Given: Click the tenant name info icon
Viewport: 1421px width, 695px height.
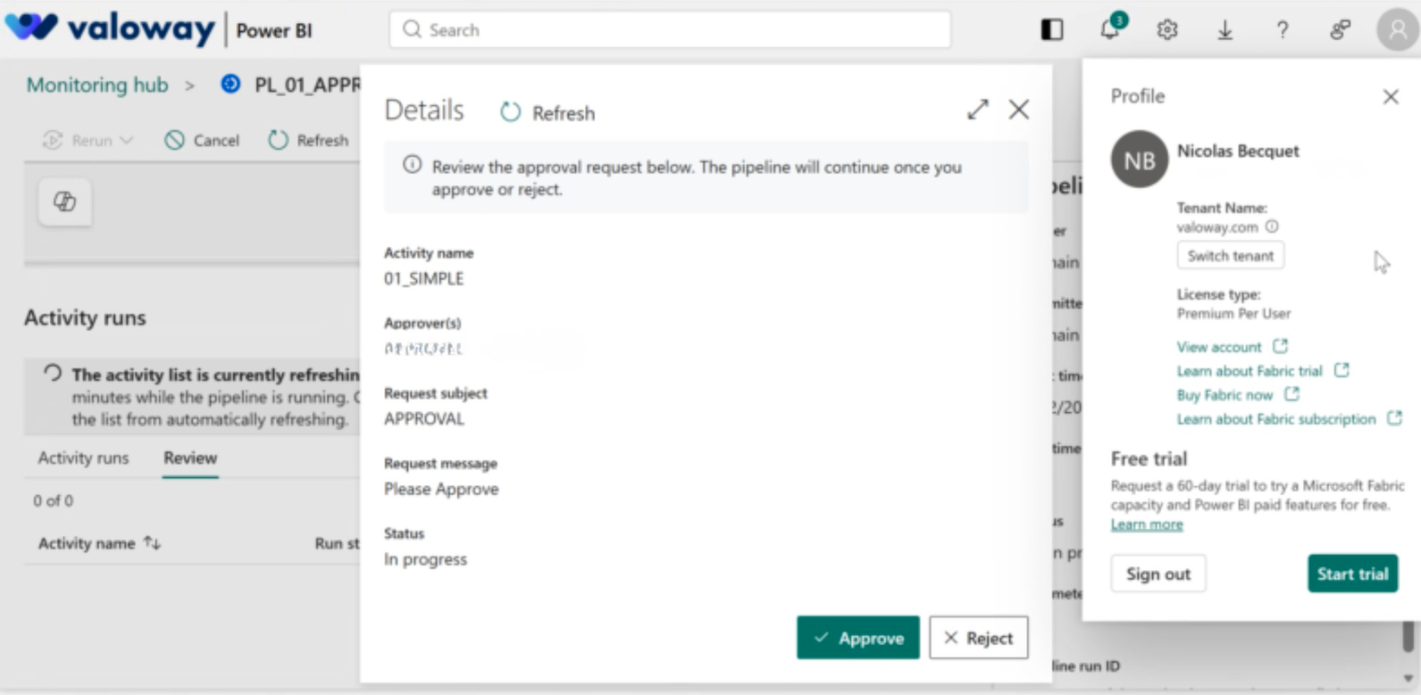Looking at the screenshot, I should [1272, 227].
